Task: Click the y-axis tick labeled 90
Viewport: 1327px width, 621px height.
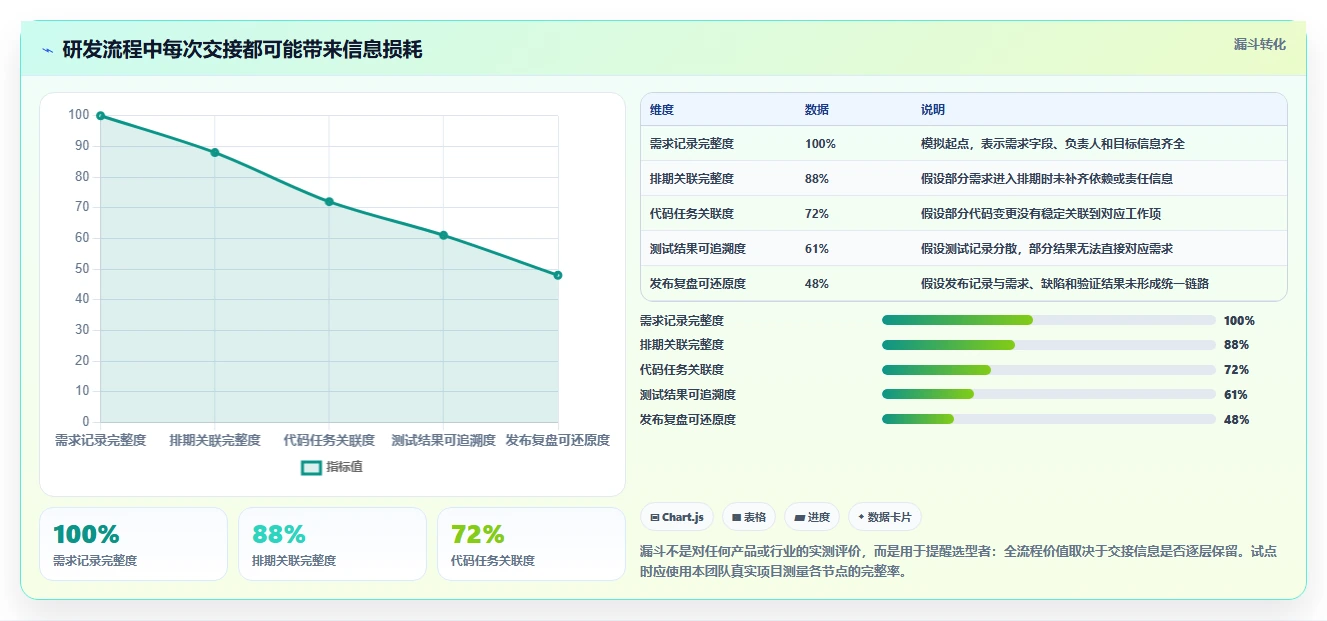Action: (82, 146)
